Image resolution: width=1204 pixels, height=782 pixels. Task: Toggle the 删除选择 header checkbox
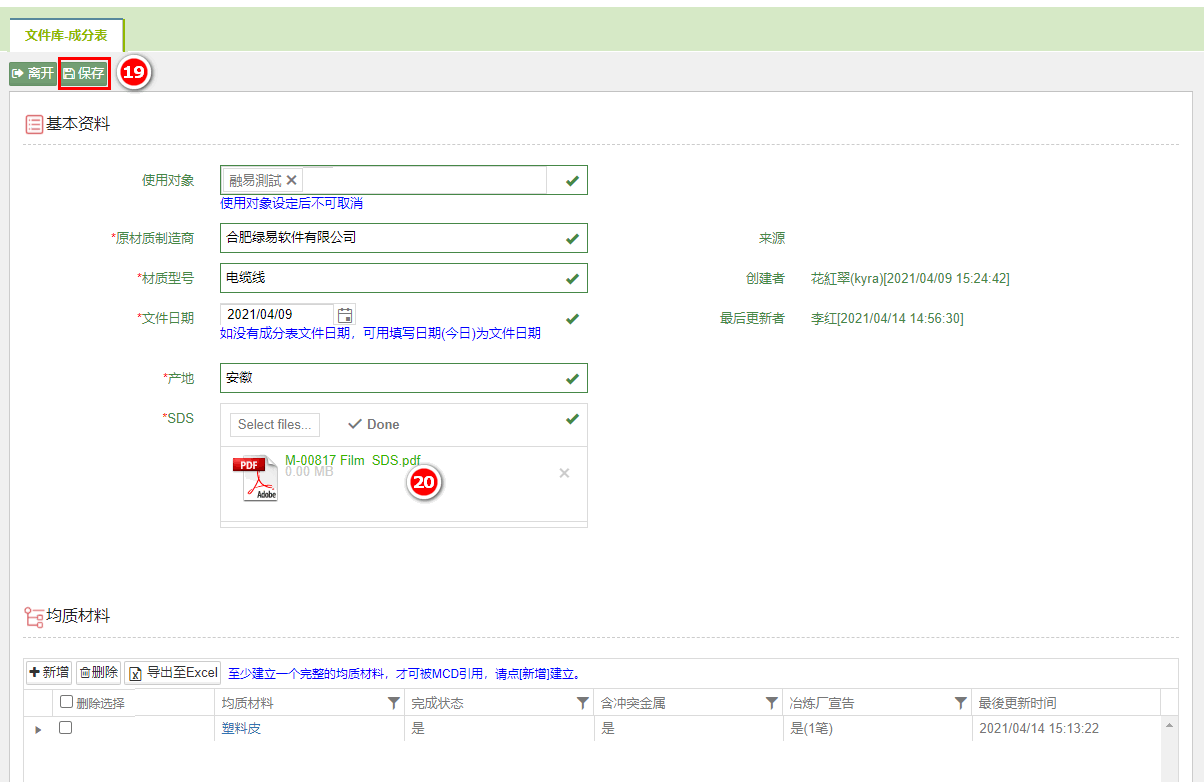click(66, 702)
